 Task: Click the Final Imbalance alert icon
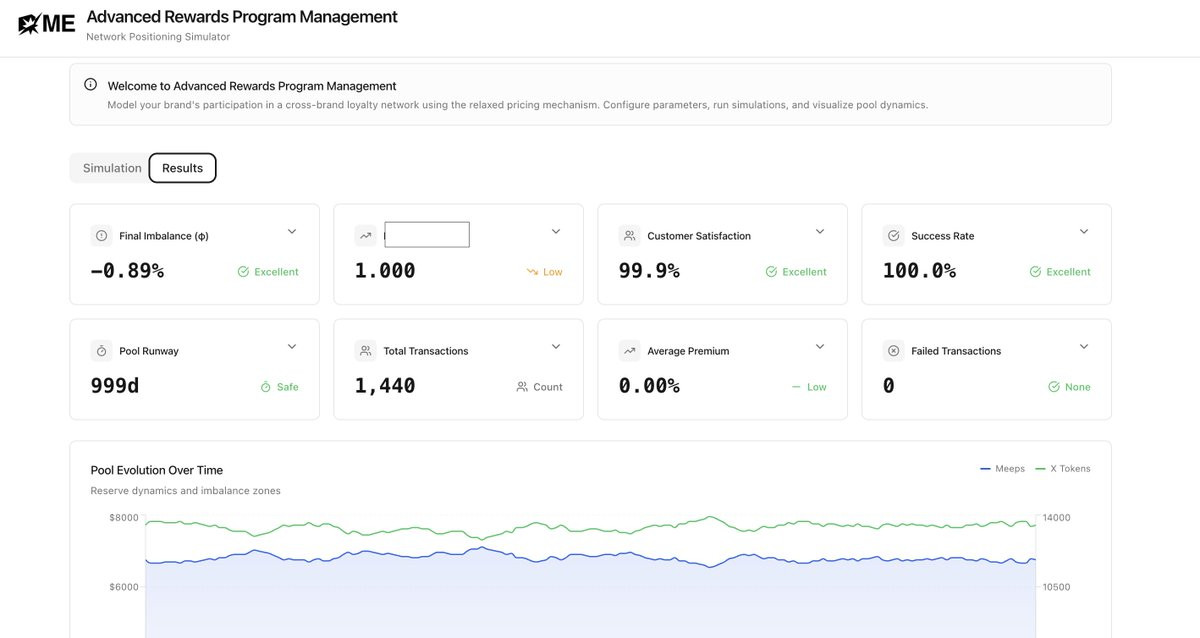click(101, 236)
